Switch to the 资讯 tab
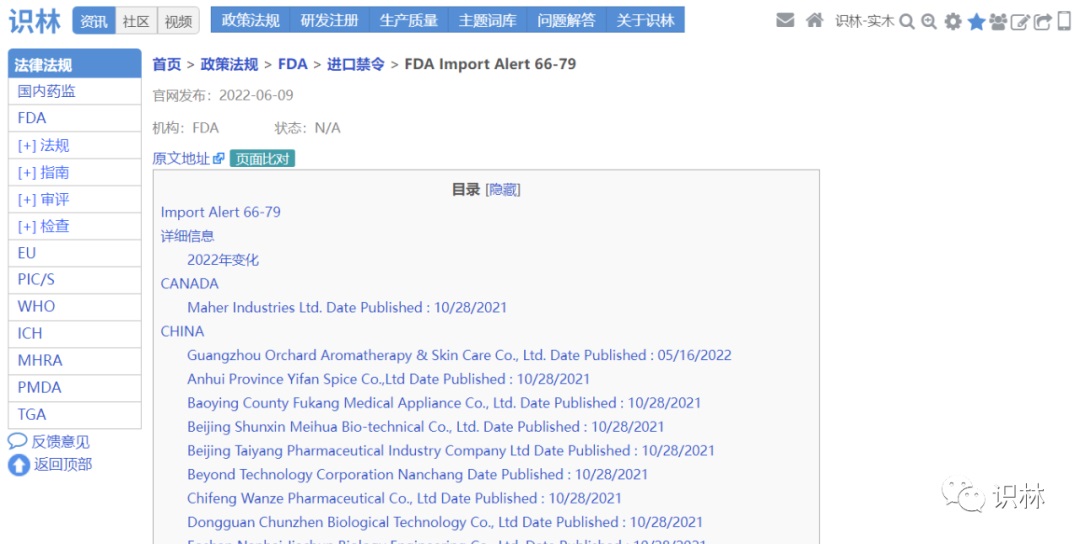Screen dimensions: 1080x544 (94, 21)
